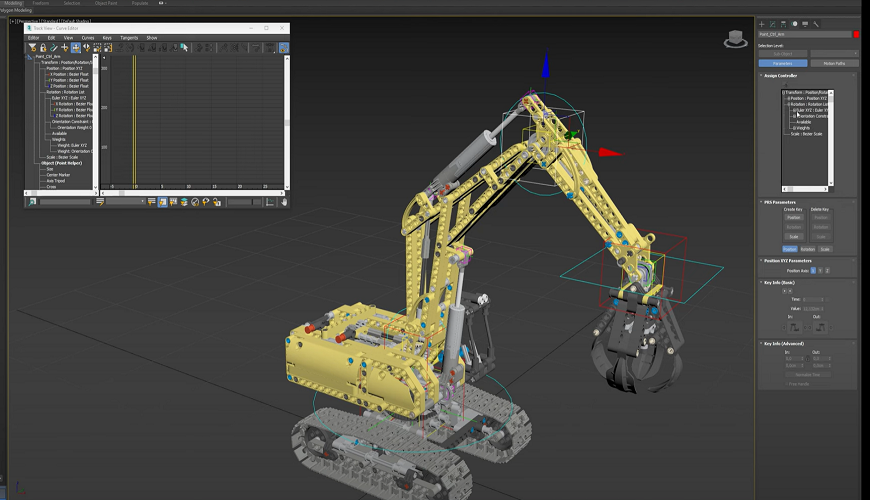Screen dimensions: 870x500
Task: Click the object name field Point_Ctrl_Arm
Action: tap(805, 34)
